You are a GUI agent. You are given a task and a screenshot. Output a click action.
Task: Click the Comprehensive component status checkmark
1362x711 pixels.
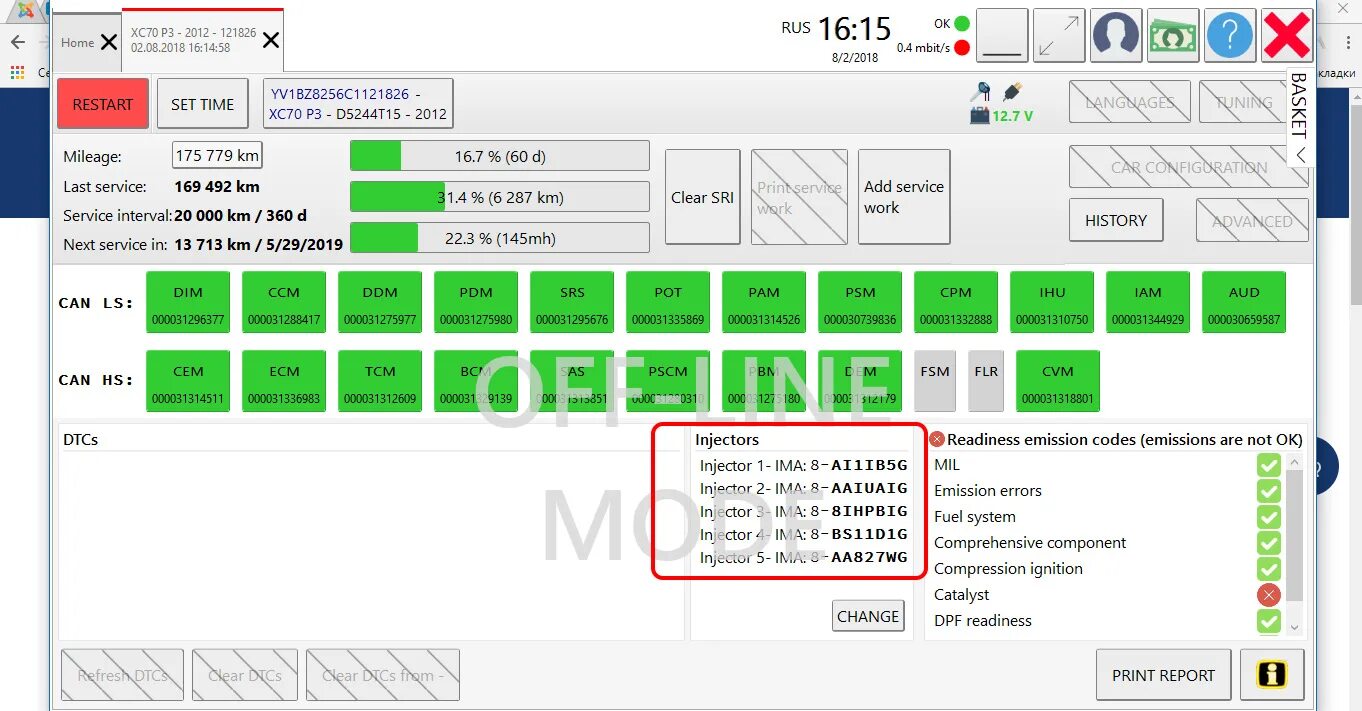1269,543
